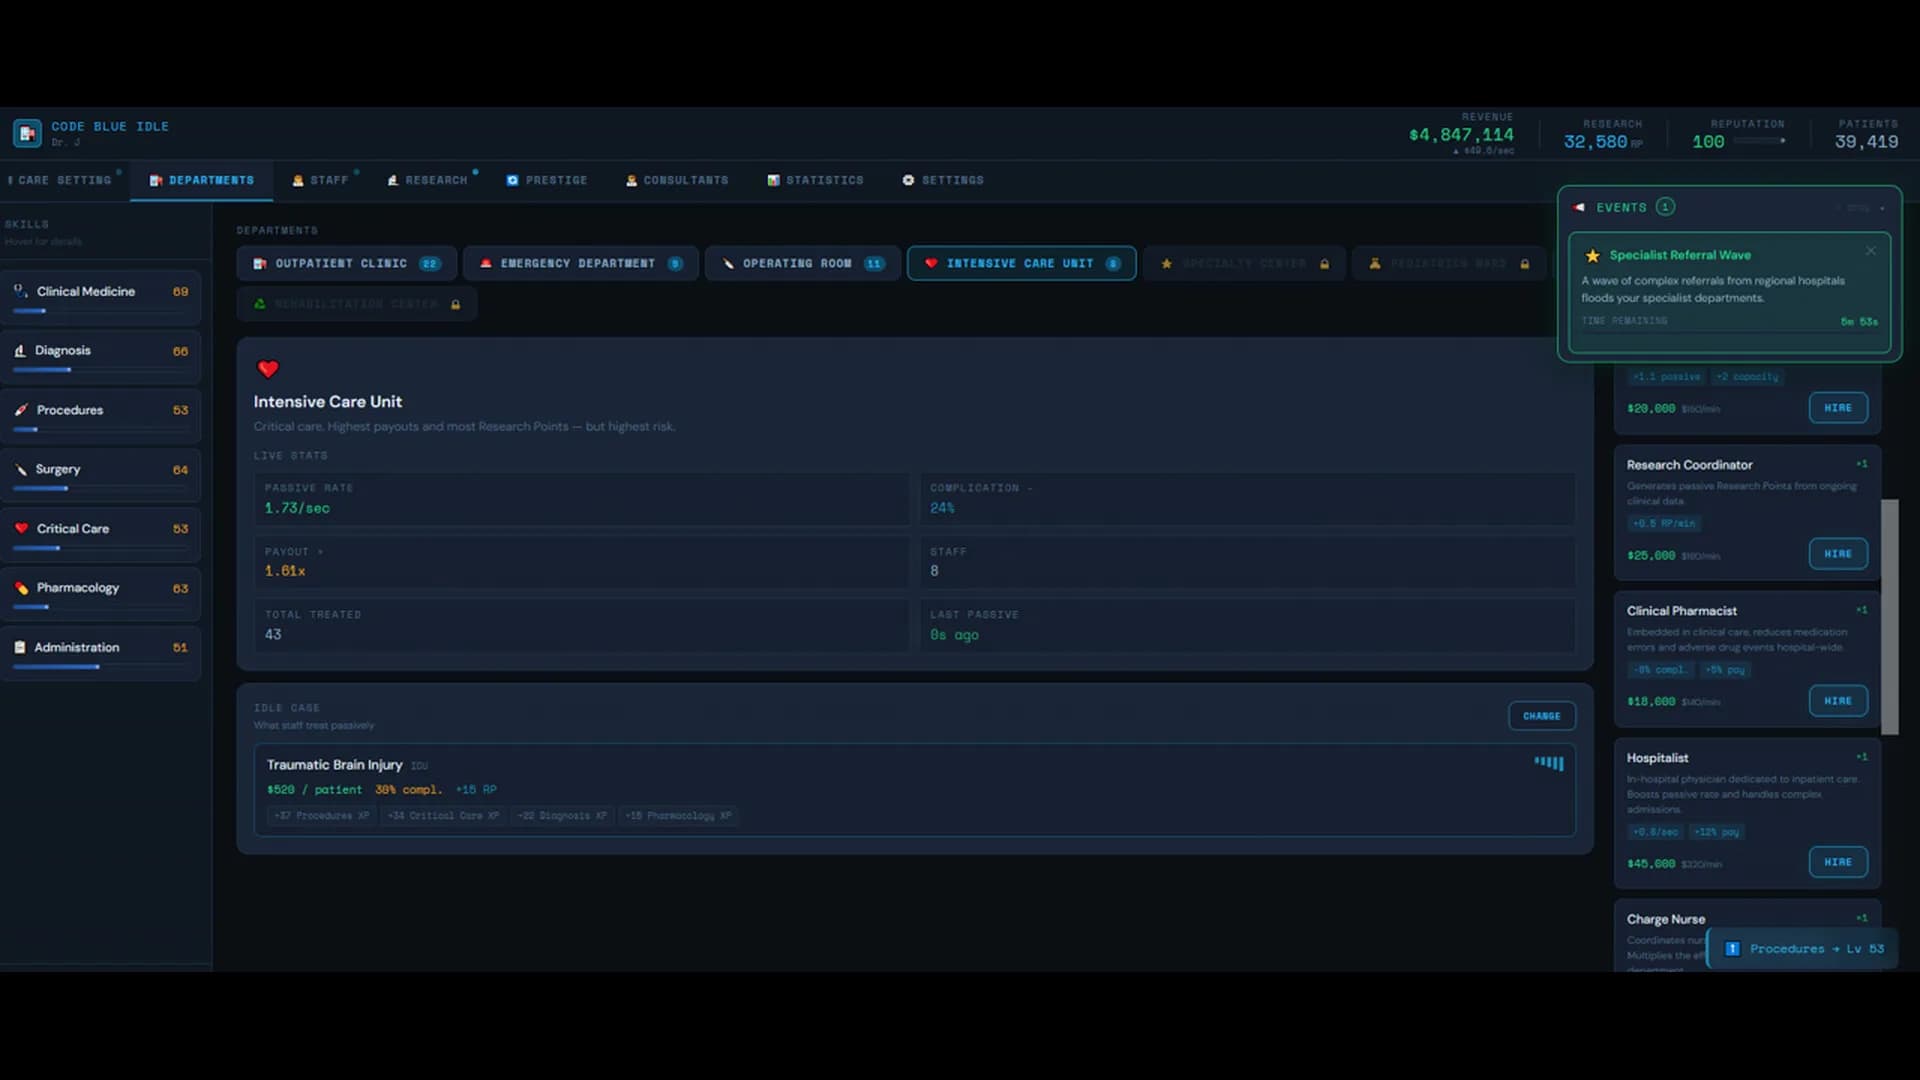This screenshot has height=1080, width=1920.
Task: Hire the Research Coordinator
Action: (x=1838, y=554)
